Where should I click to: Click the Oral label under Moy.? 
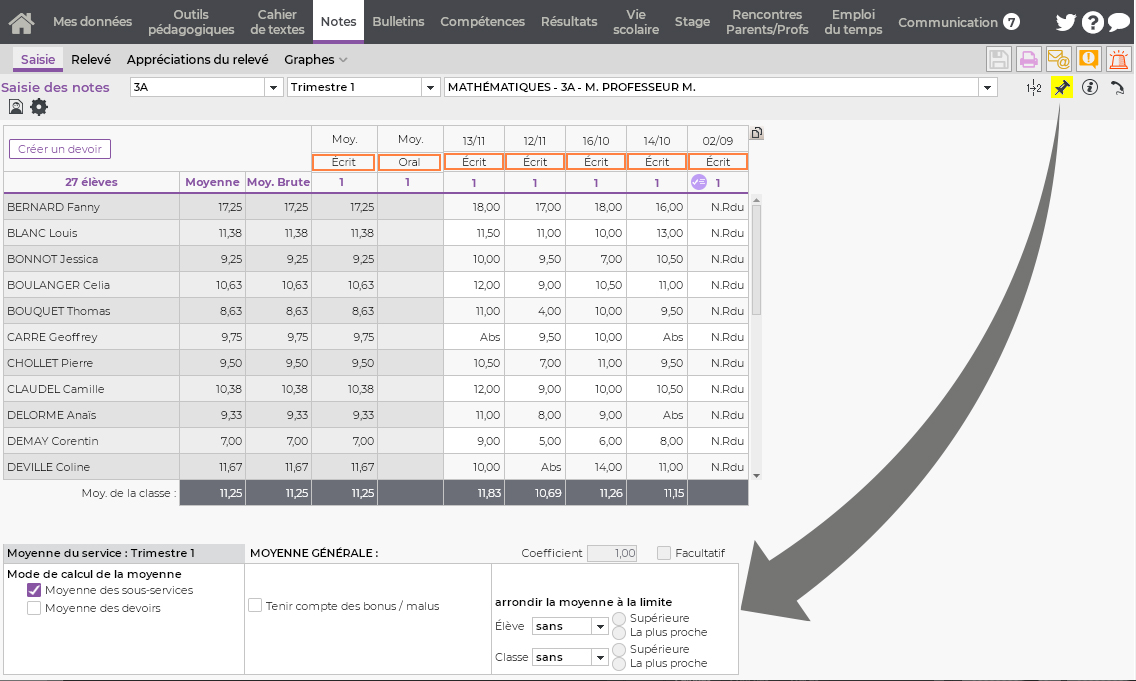(x=409, y=162)
